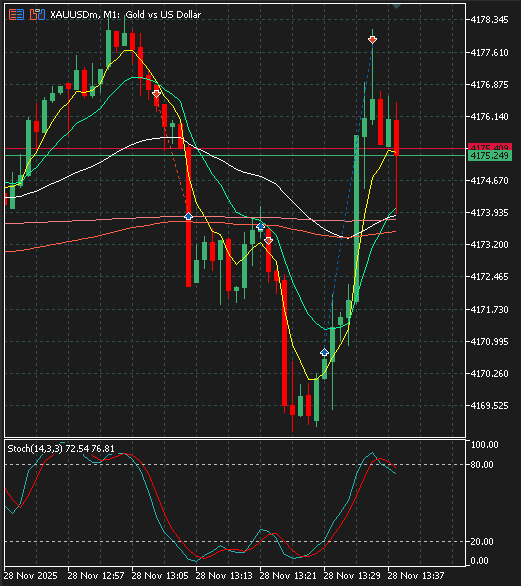Click the 4169.525 price scale label

coord(490,406)
